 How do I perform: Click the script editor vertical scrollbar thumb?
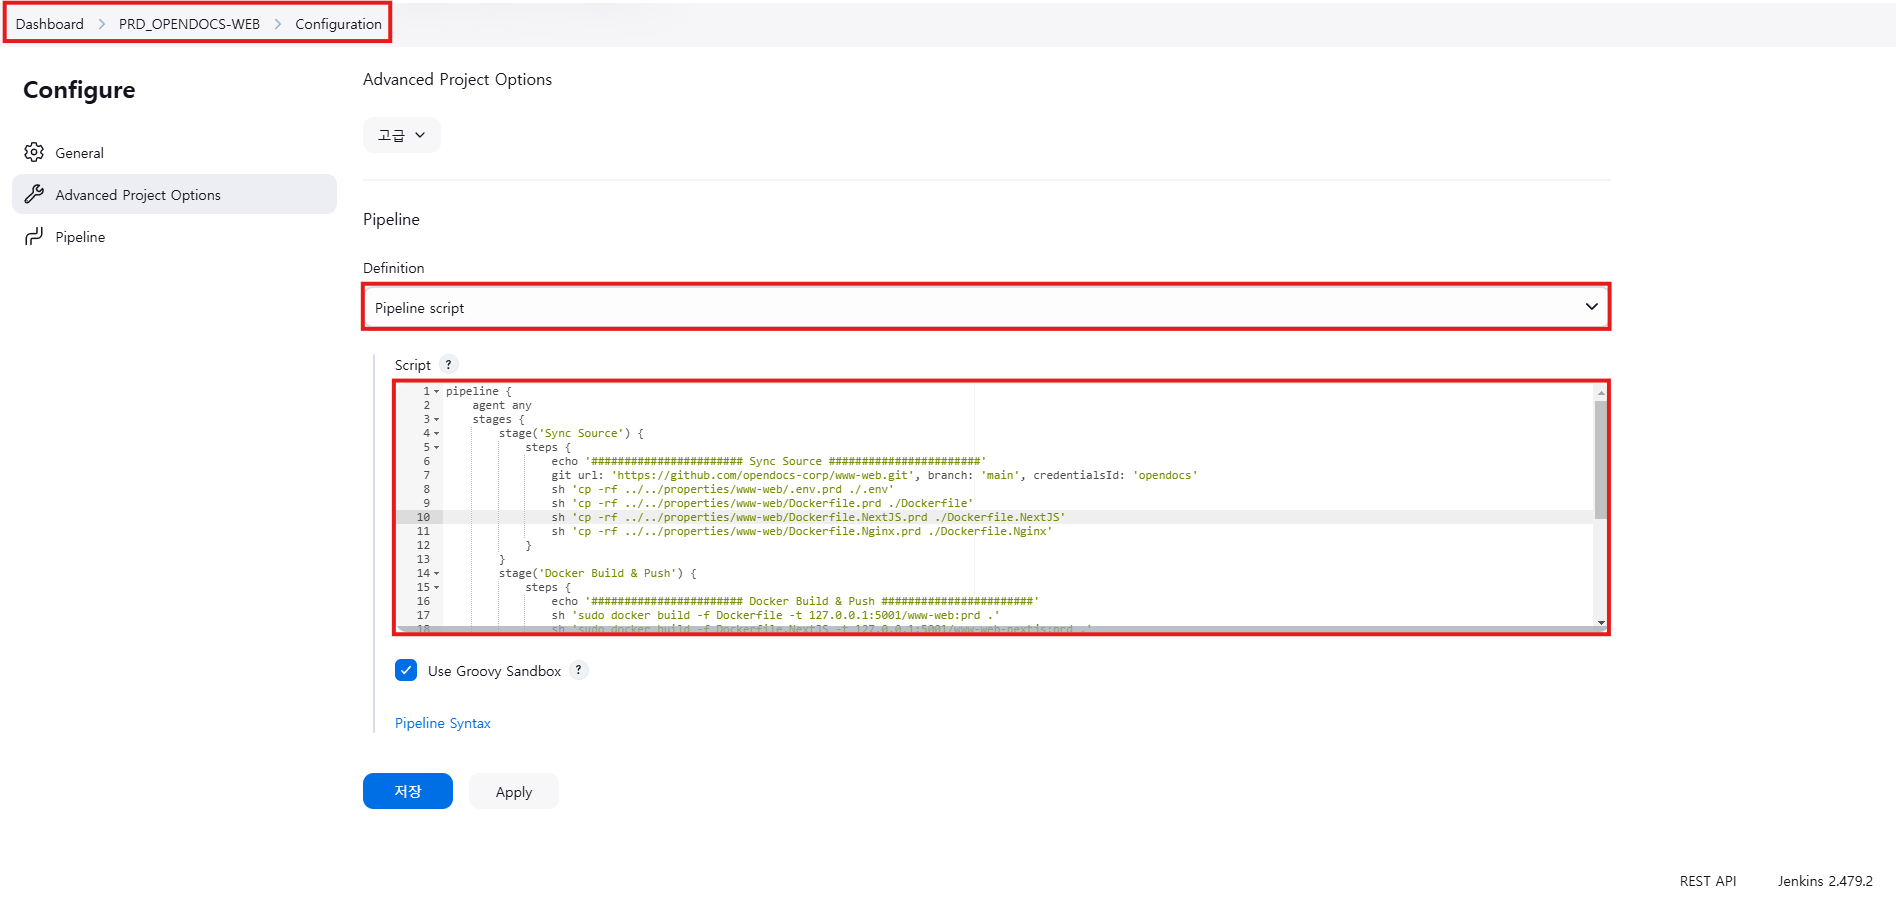(1600, 459)
